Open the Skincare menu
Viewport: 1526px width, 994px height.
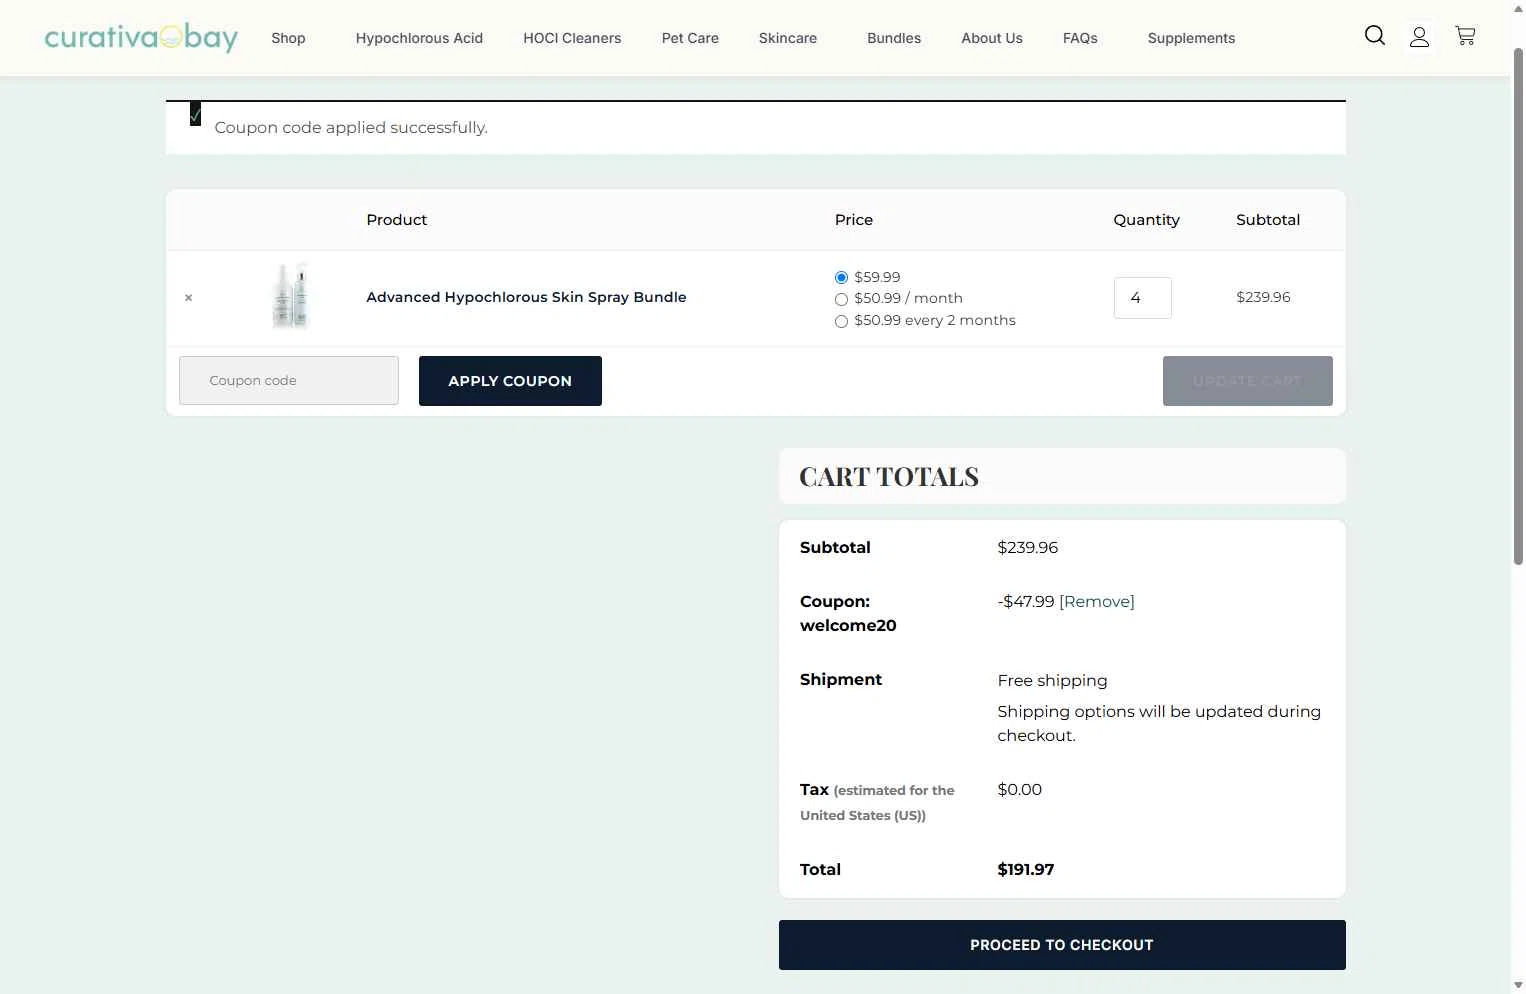pyautogui.click(x=788, y=38)
